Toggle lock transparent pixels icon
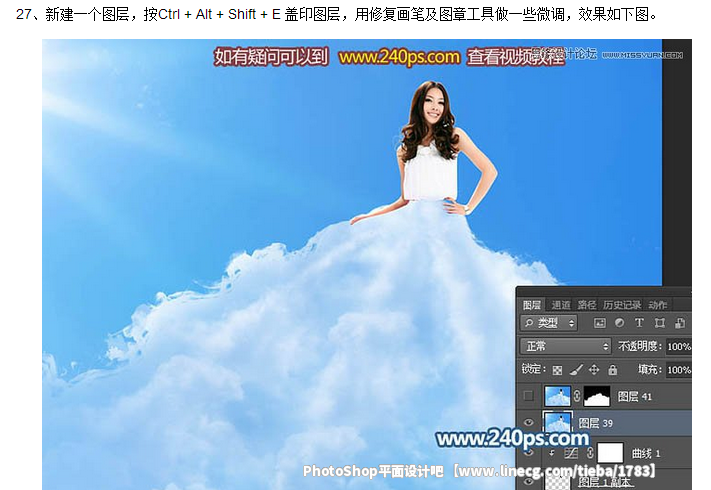Screen dimensions: 711x490 click(557, 370)
